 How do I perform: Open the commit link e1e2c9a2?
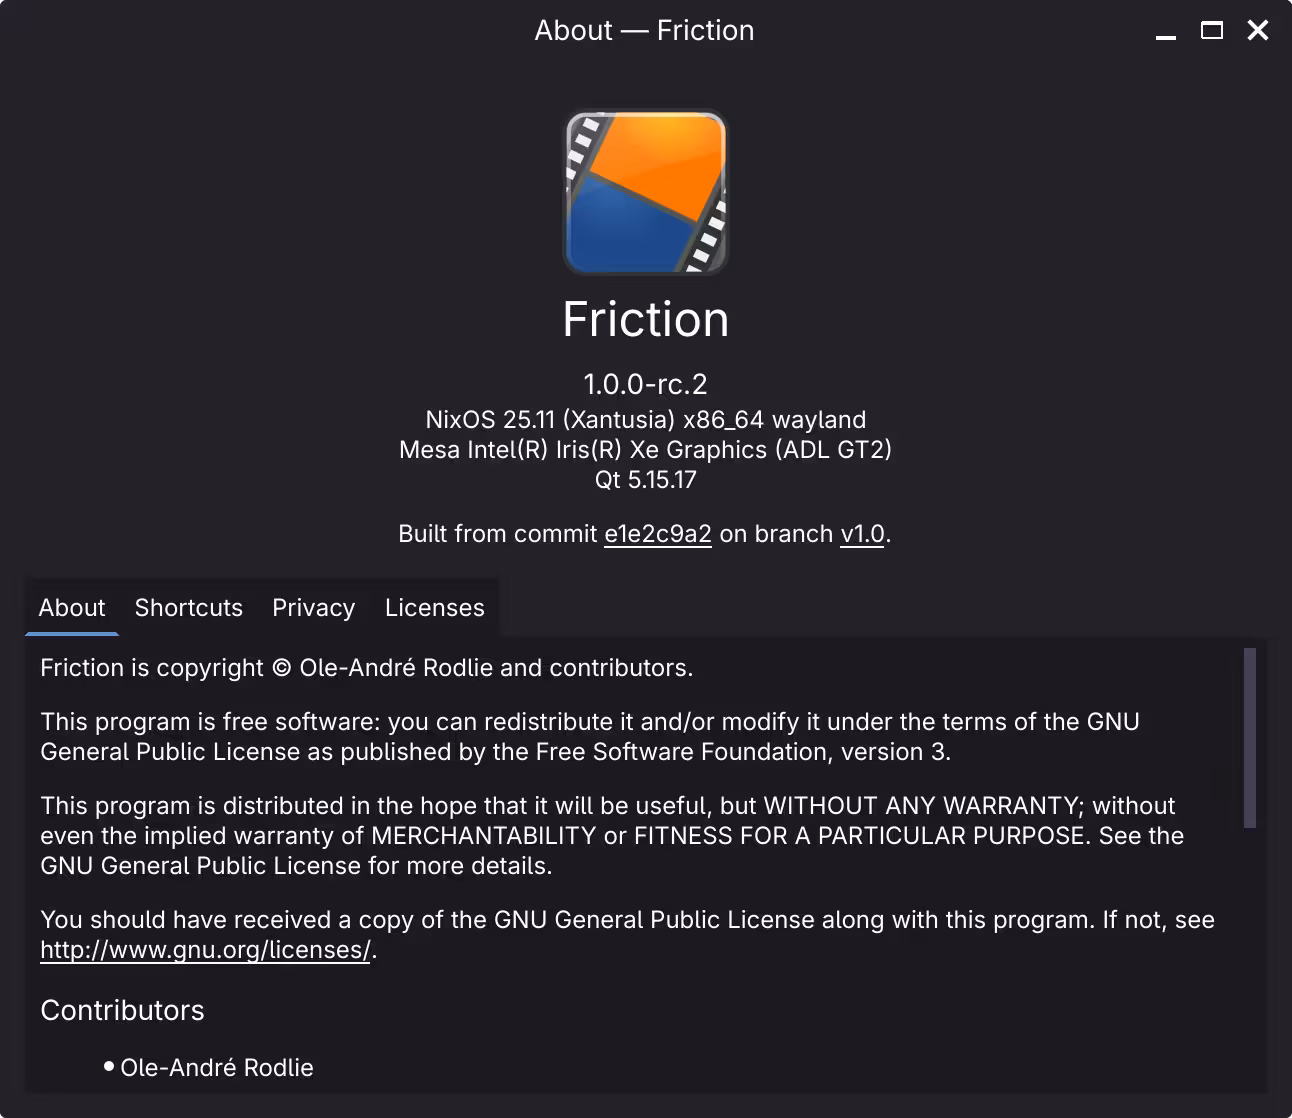click(657, 533)
